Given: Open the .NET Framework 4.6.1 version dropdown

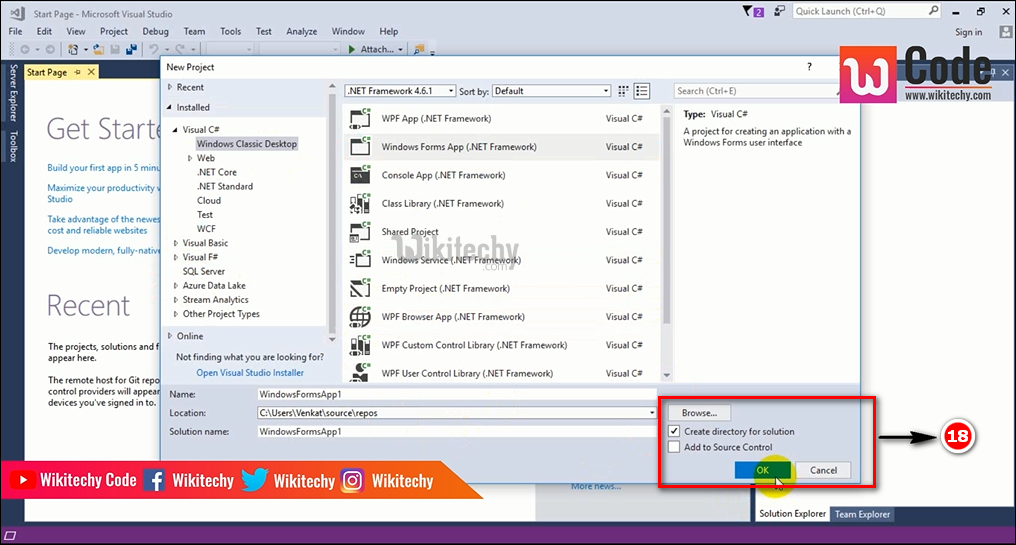Looking at the screenshot, I should [400, 91].
